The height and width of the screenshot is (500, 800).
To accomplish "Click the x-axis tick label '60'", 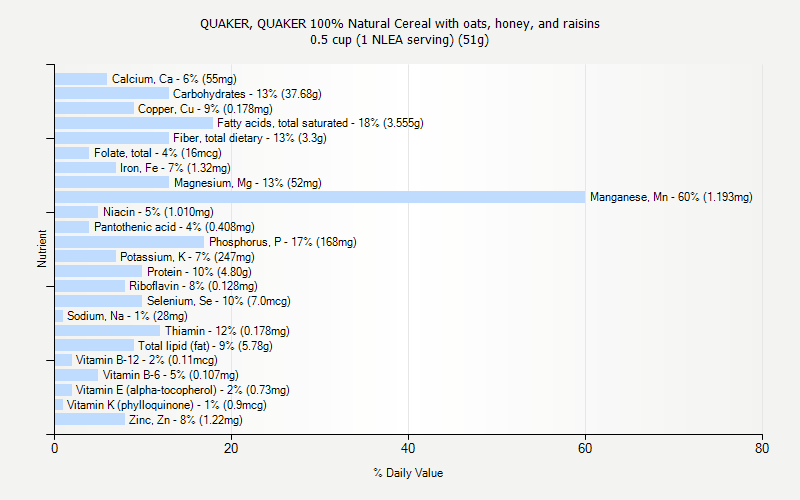I will [585, 448].
